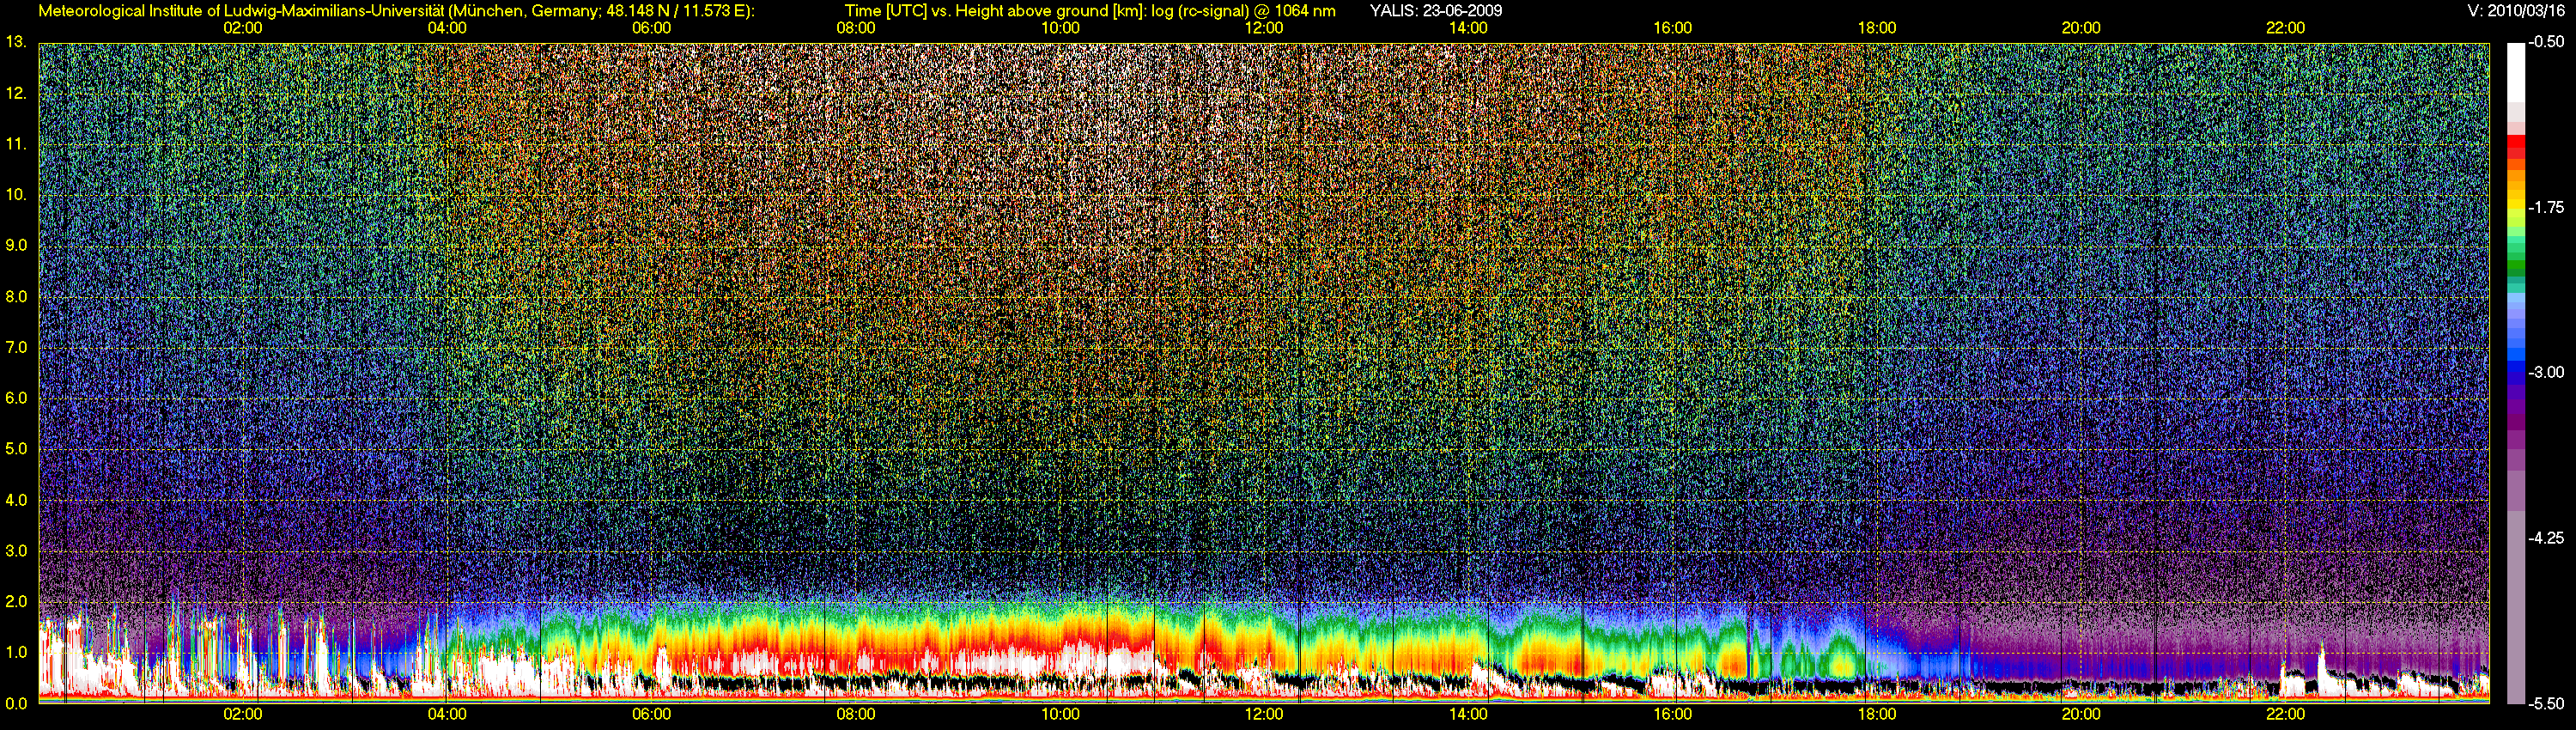The height and width of the screenshot is (730, 2576).
Task: Click the 02:00 label on the bottom time axis
Action: tap(243, 714)
